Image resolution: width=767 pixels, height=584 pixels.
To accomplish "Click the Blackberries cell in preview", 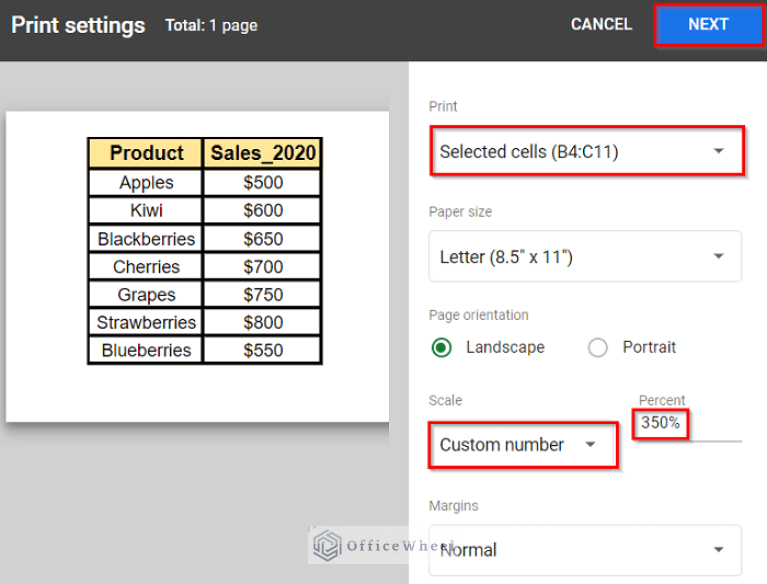I will (146, 239).
